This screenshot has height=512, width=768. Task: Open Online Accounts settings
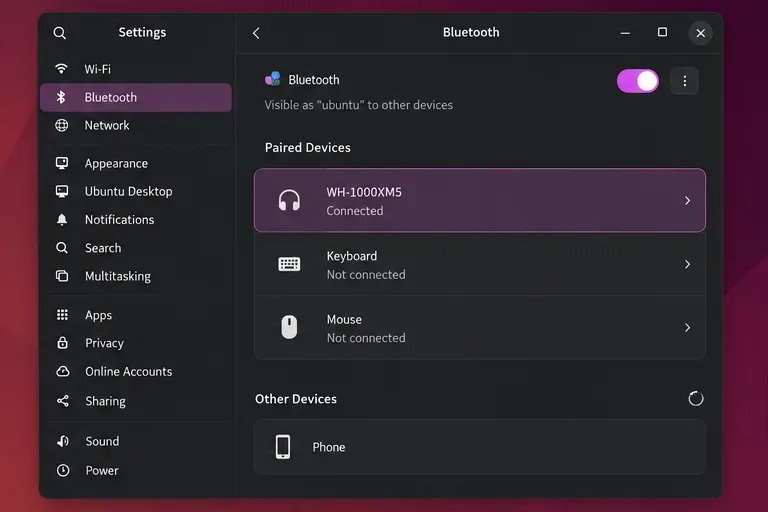pos(136,371)
